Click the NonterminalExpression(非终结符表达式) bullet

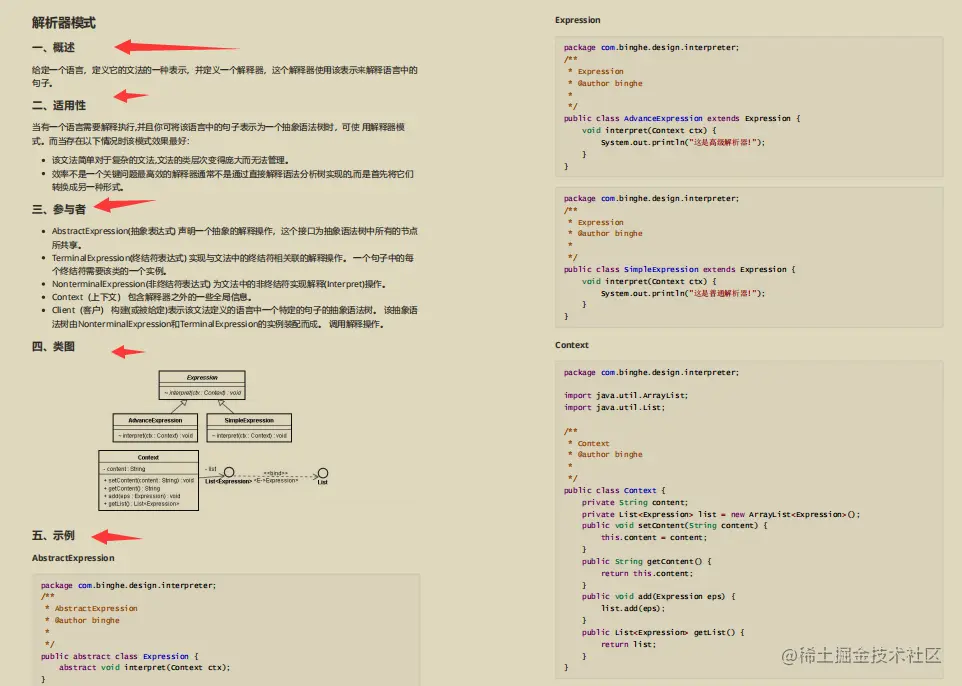pos(219,284)
